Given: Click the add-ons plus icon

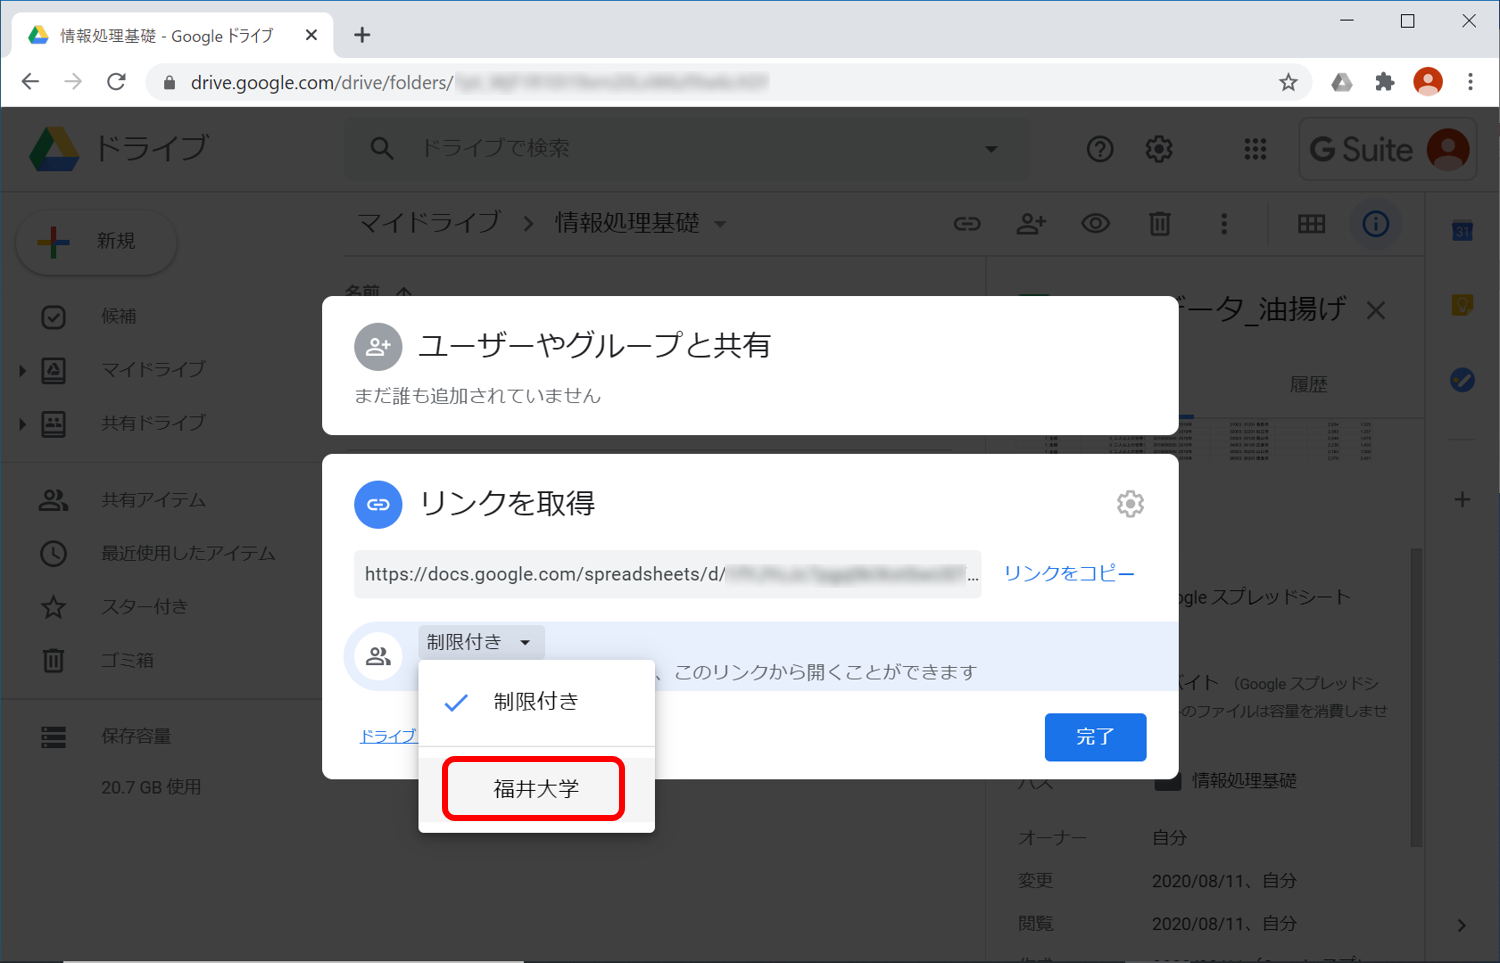Looking at the screenshot, I should point(1462,499).
